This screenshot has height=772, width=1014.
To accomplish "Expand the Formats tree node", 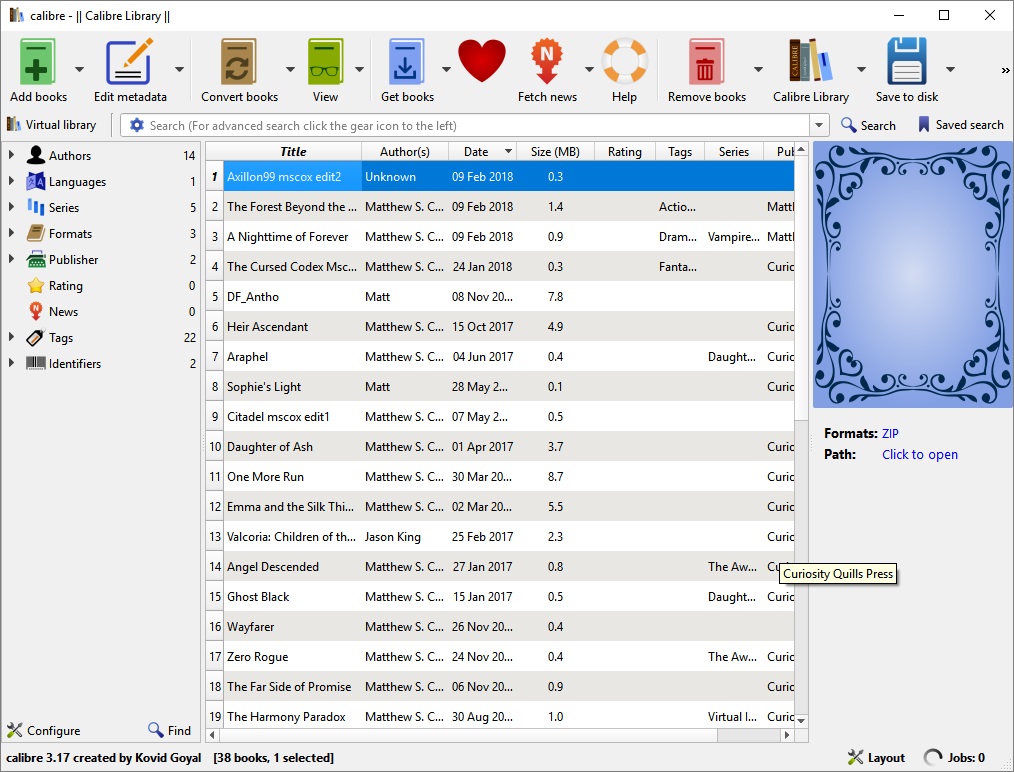I will 11,233.
